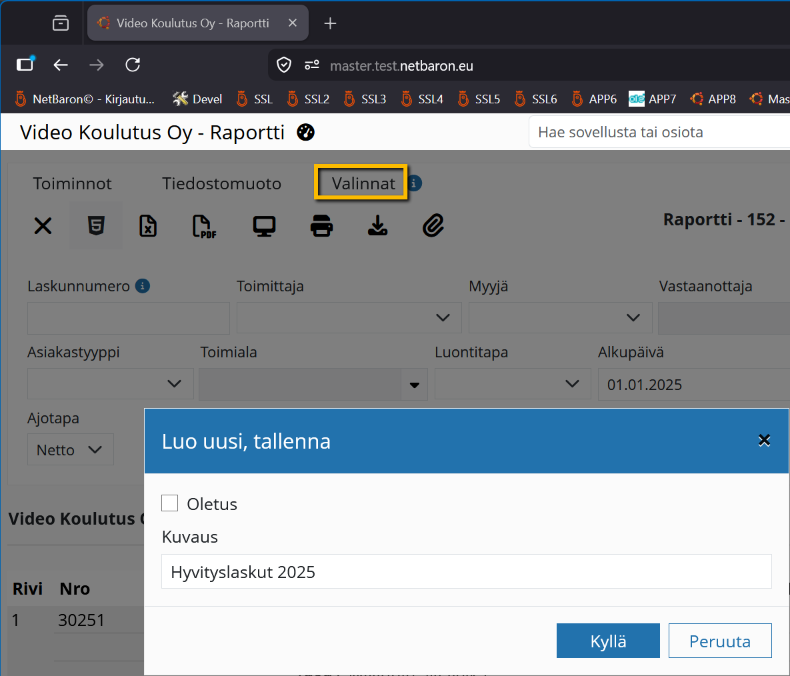Screen dimensions: 790x676
Task: Download the report via the download icon
Action: pyautogui.click(x=377, y=226)
